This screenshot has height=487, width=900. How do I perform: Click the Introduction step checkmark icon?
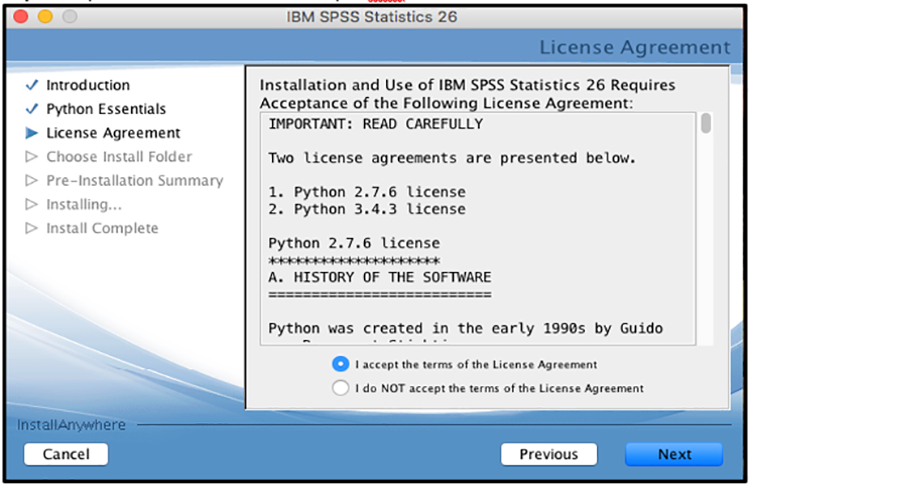tap(32, 85)
